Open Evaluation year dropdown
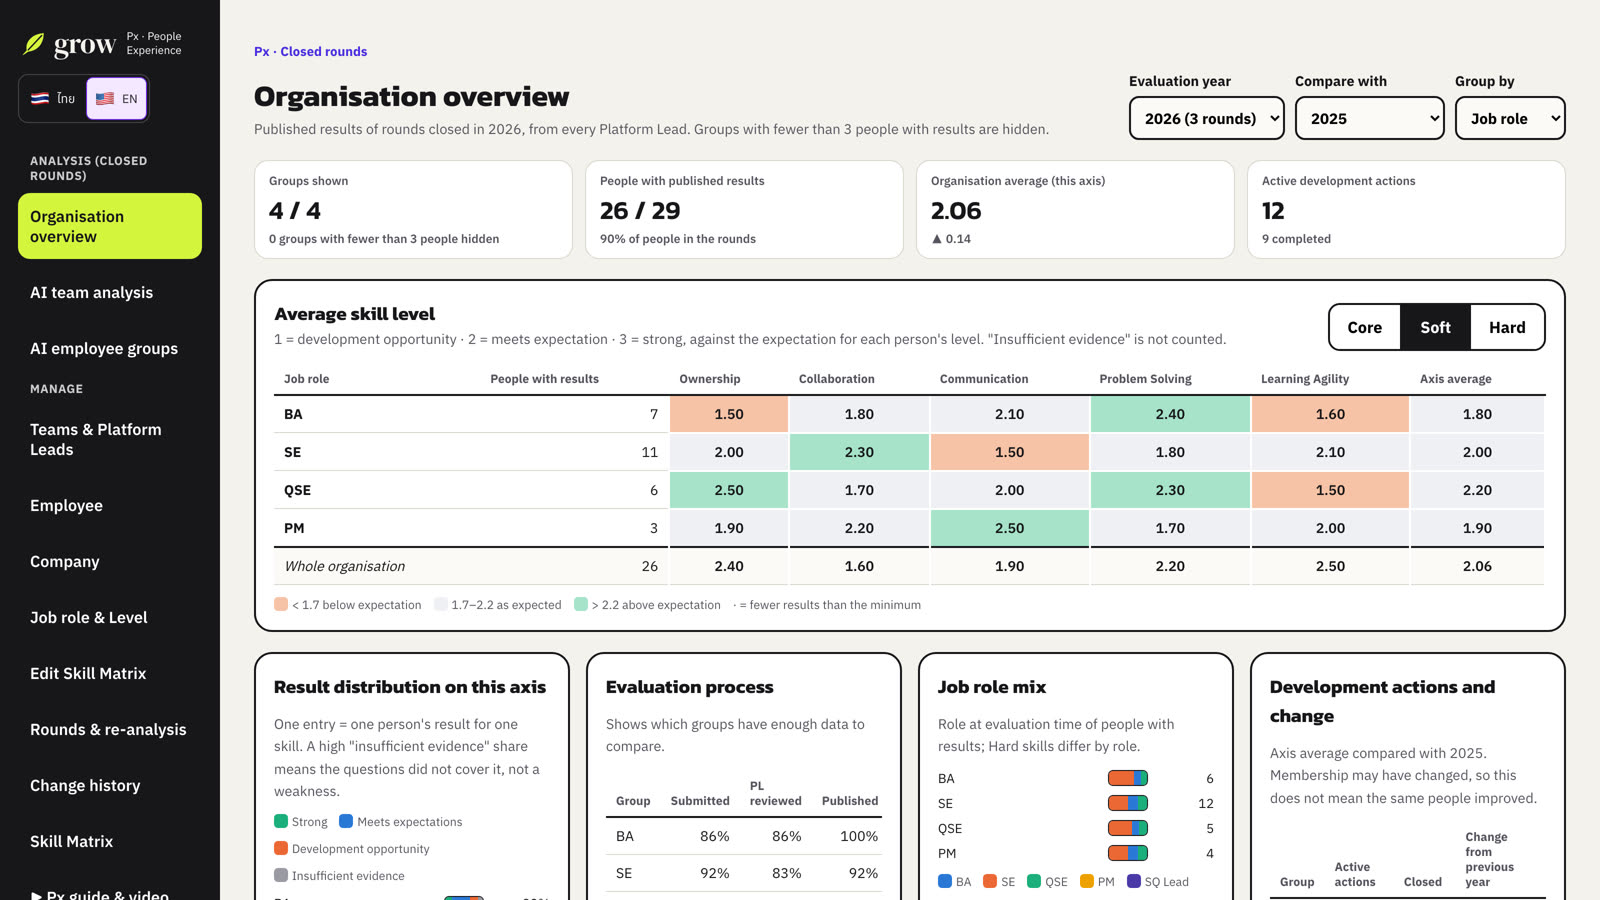This screenshot has height=900, width=1600. (1207, 118)
